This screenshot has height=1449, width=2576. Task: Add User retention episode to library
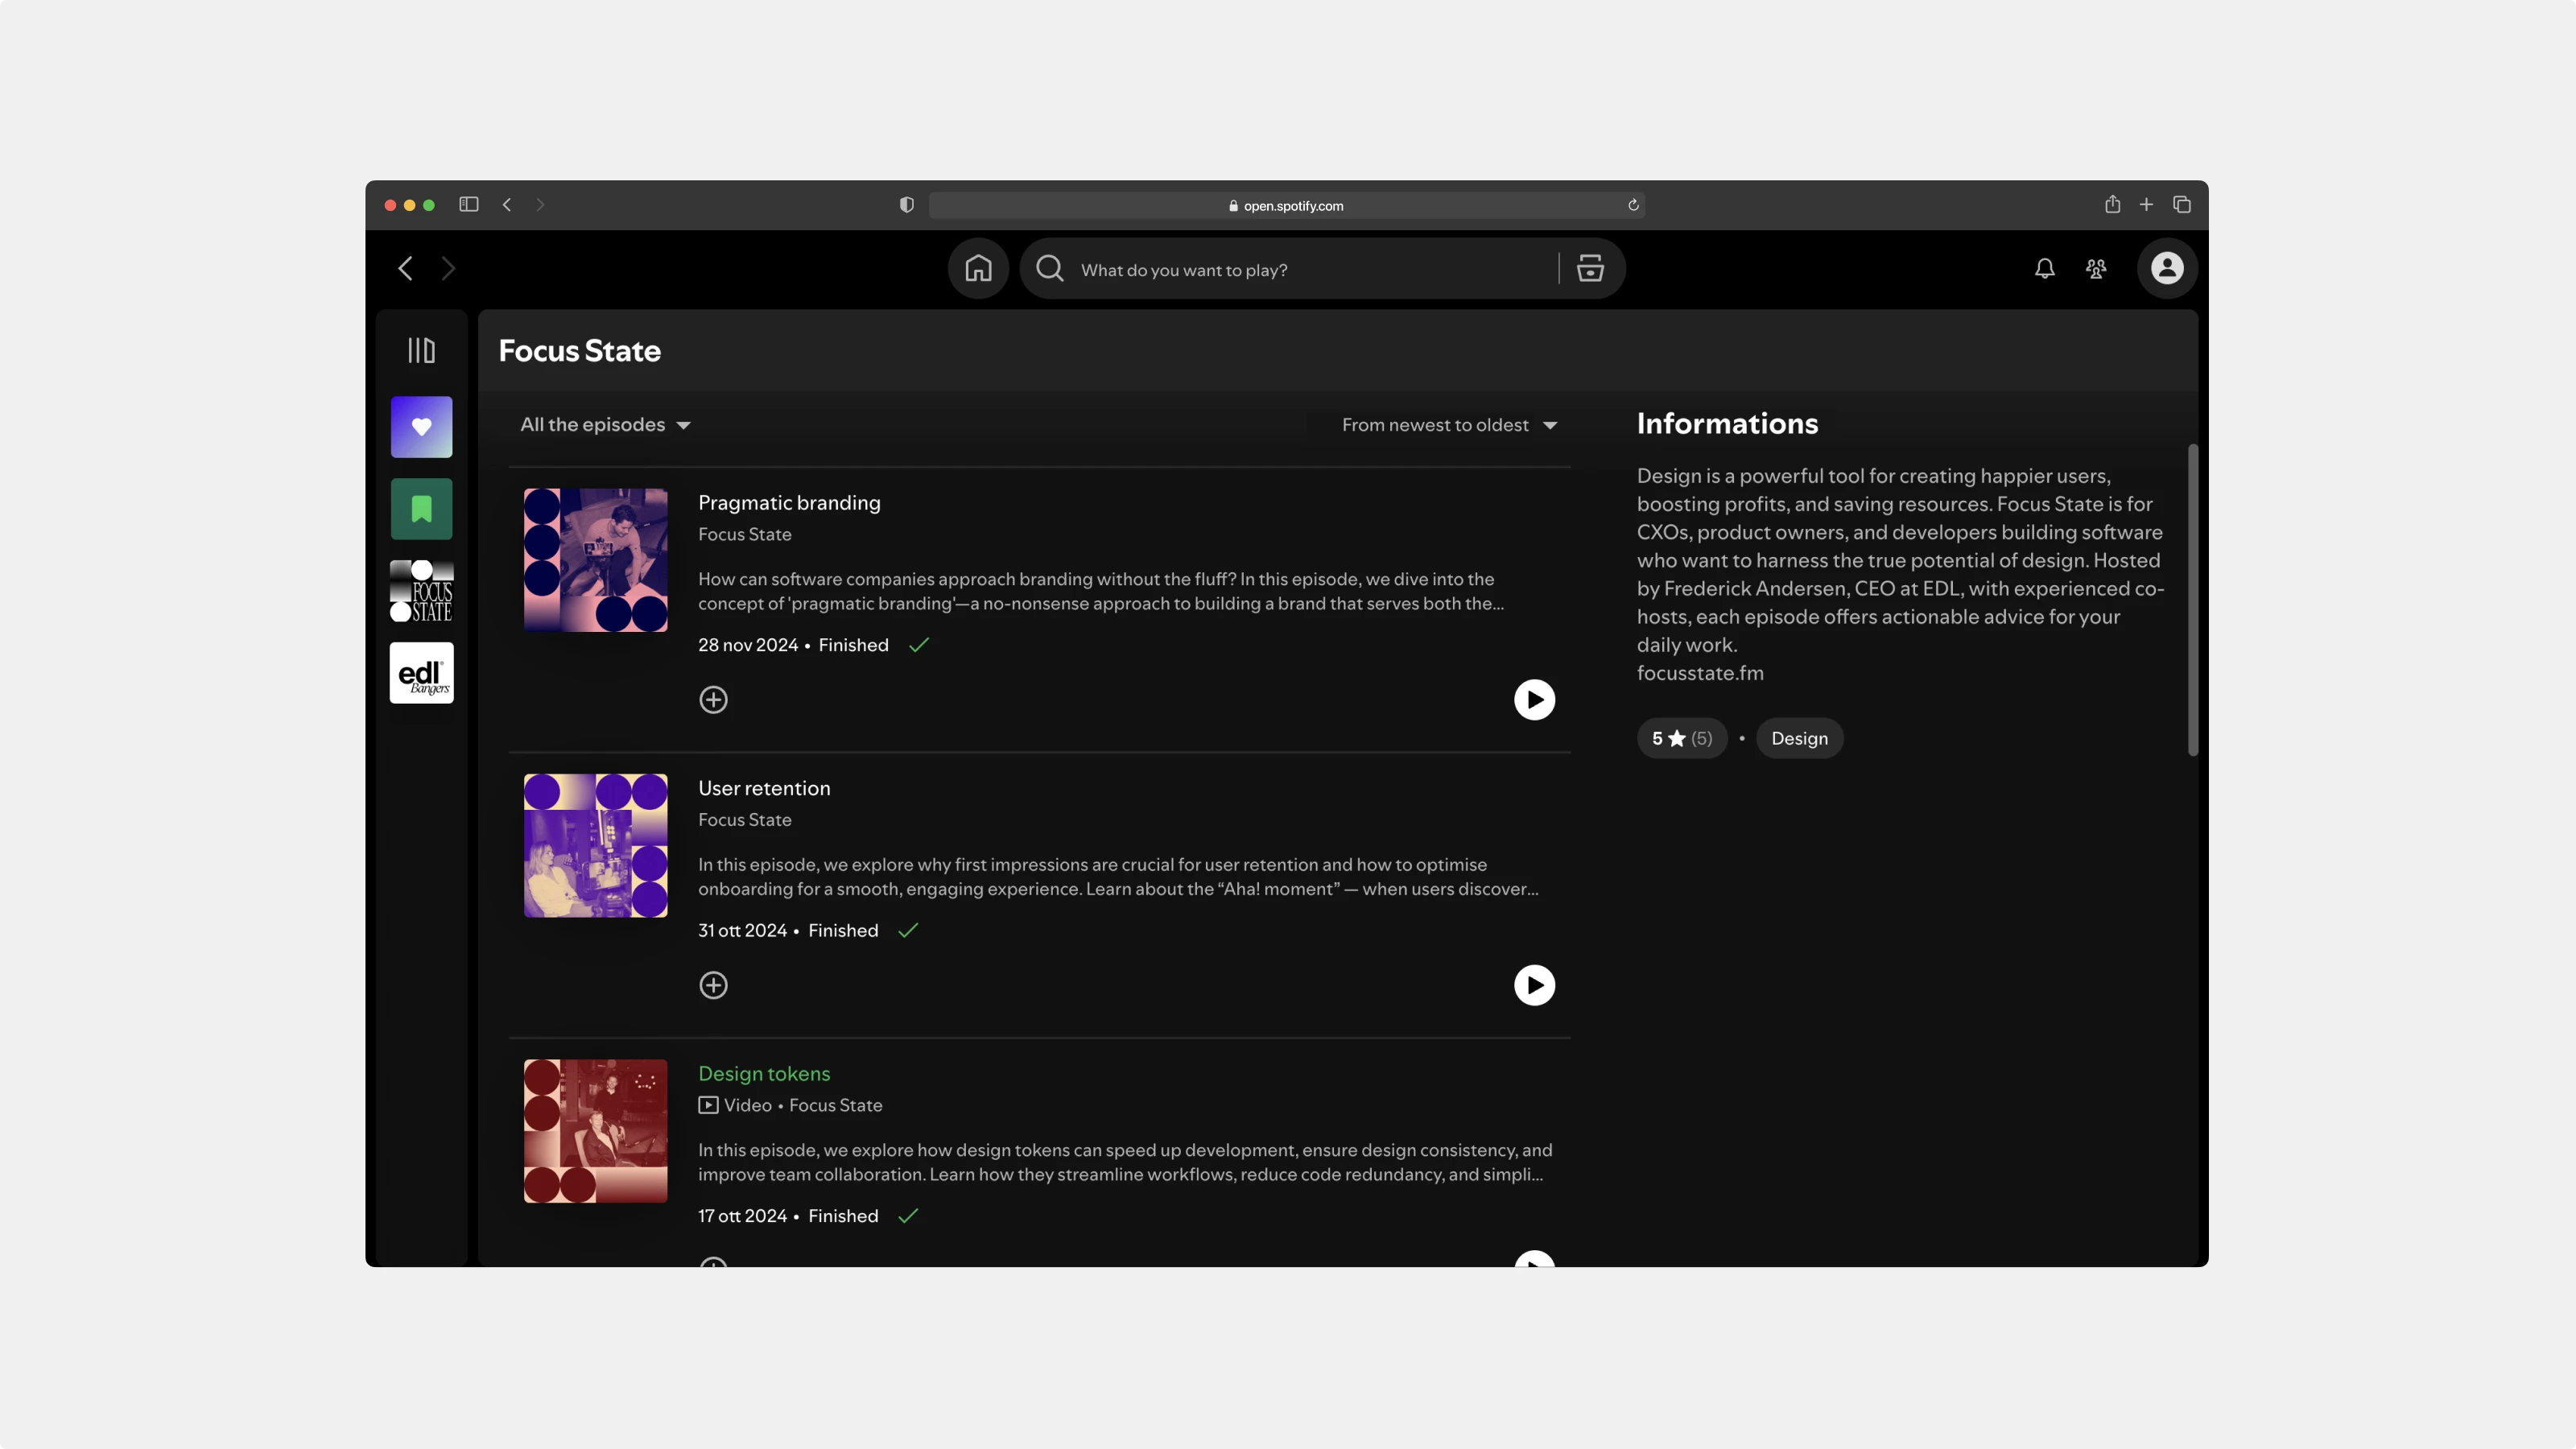[x=713, y=985]
